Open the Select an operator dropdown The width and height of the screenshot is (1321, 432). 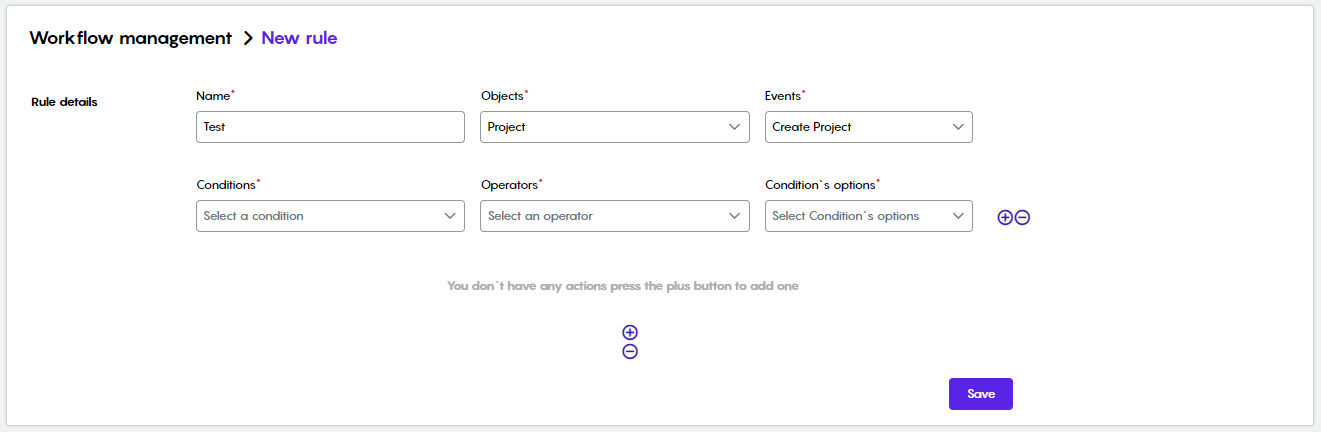click(615, 216)
